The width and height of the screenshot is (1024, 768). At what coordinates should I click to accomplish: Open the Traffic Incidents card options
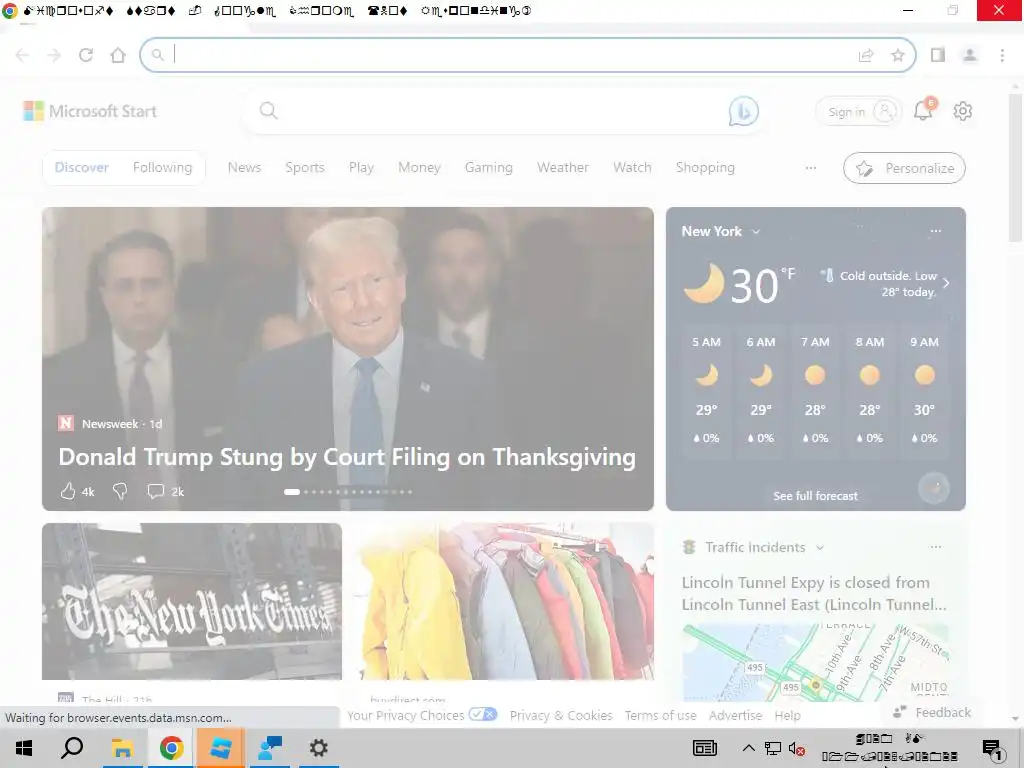(x=936, y=547)
